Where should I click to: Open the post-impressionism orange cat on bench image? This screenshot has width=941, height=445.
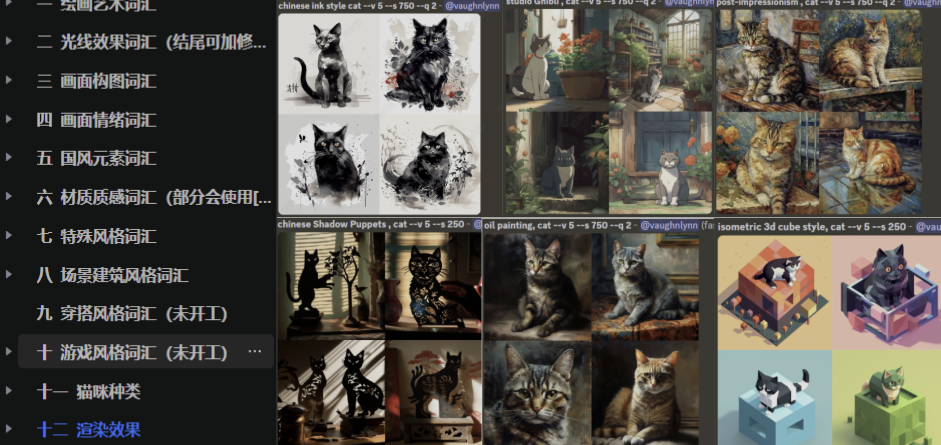coord(871,60)
